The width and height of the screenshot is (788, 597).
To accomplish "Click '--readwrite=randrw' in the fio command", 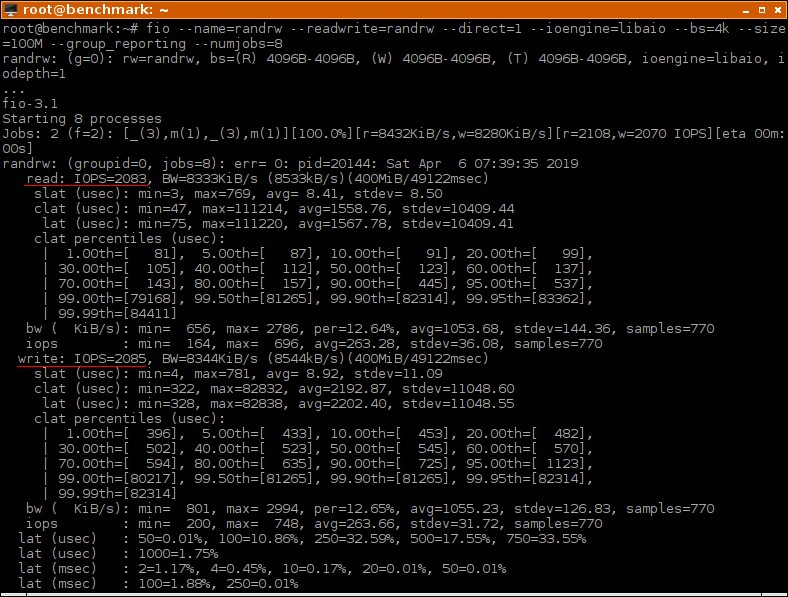I will point(362,29).
